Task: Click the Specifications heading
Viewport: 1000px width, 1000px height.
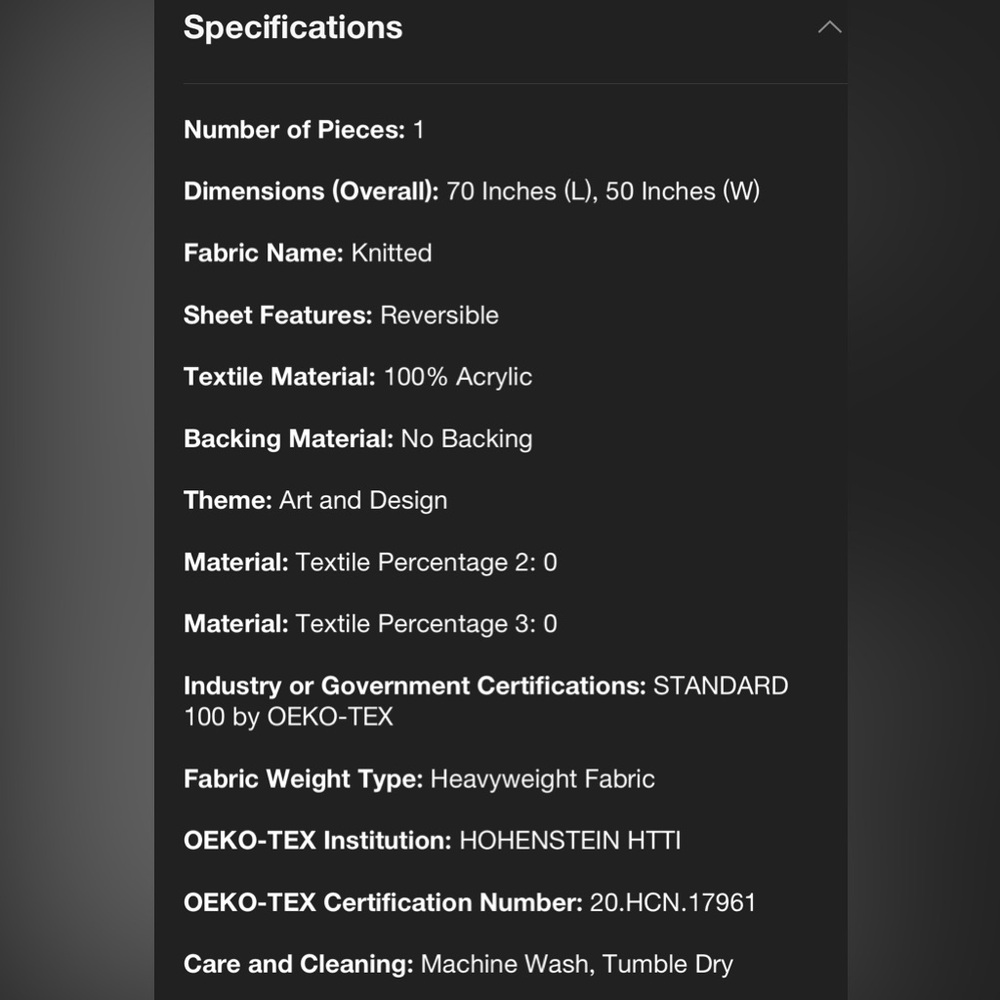Action: pyautogui.click(x=293, y=27)
